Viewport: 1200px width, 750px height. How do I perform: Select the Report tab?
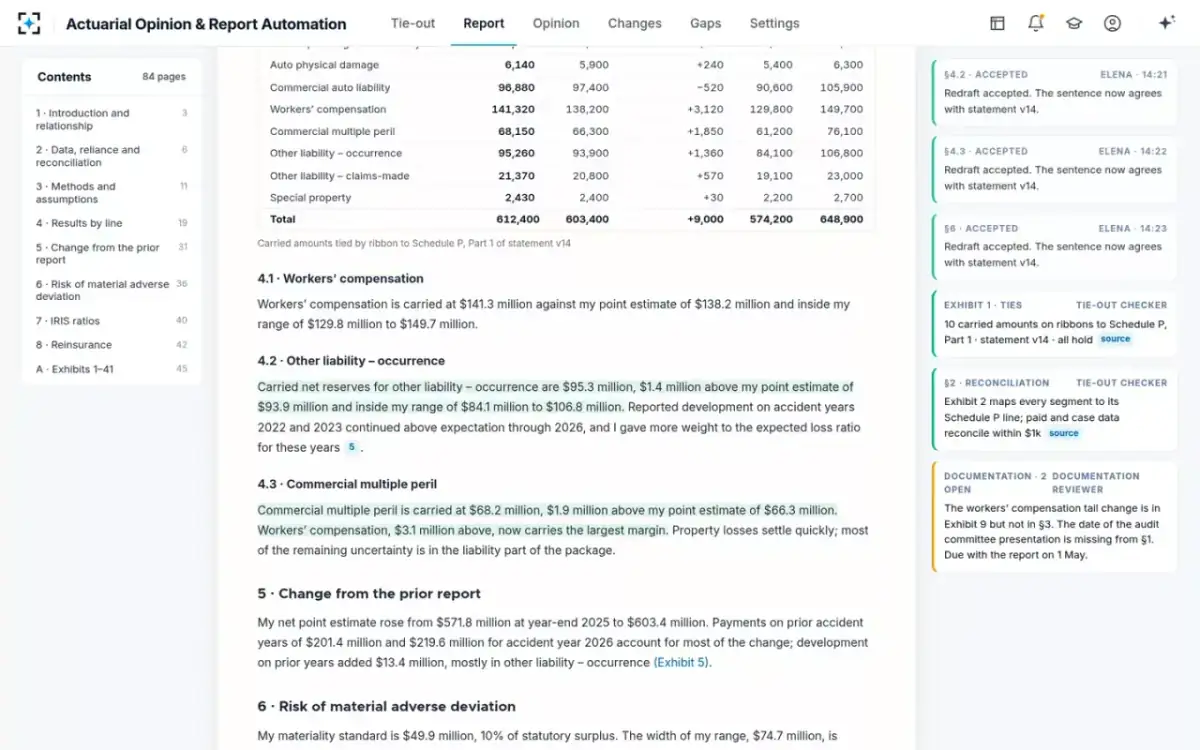pyautogui.click(x=484, y=23)
